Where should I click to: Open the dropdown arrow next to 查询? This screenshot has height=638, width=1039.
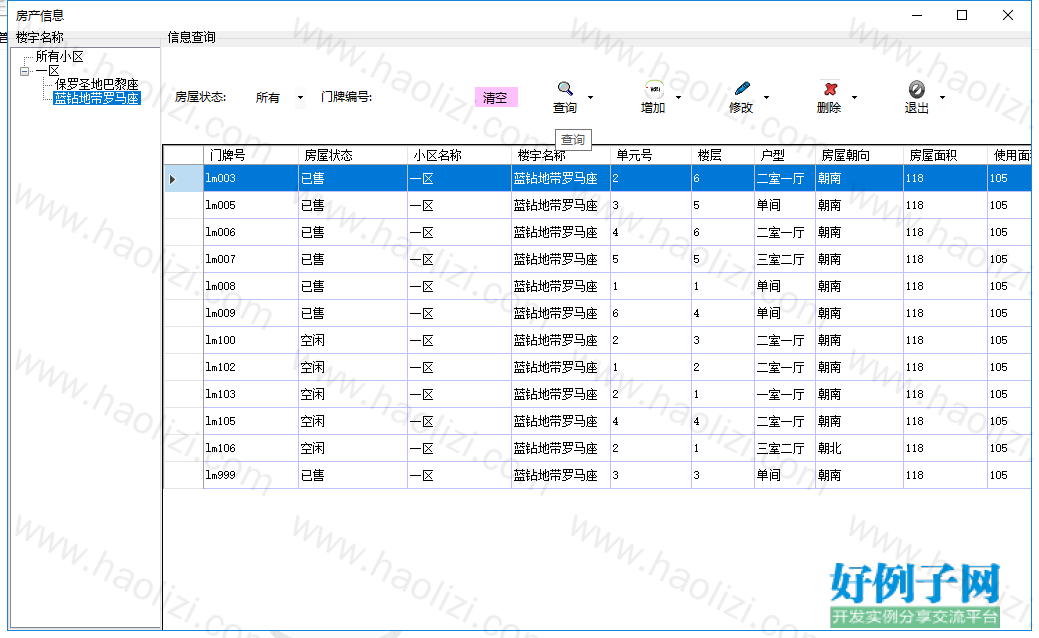(x=590, y=97)
